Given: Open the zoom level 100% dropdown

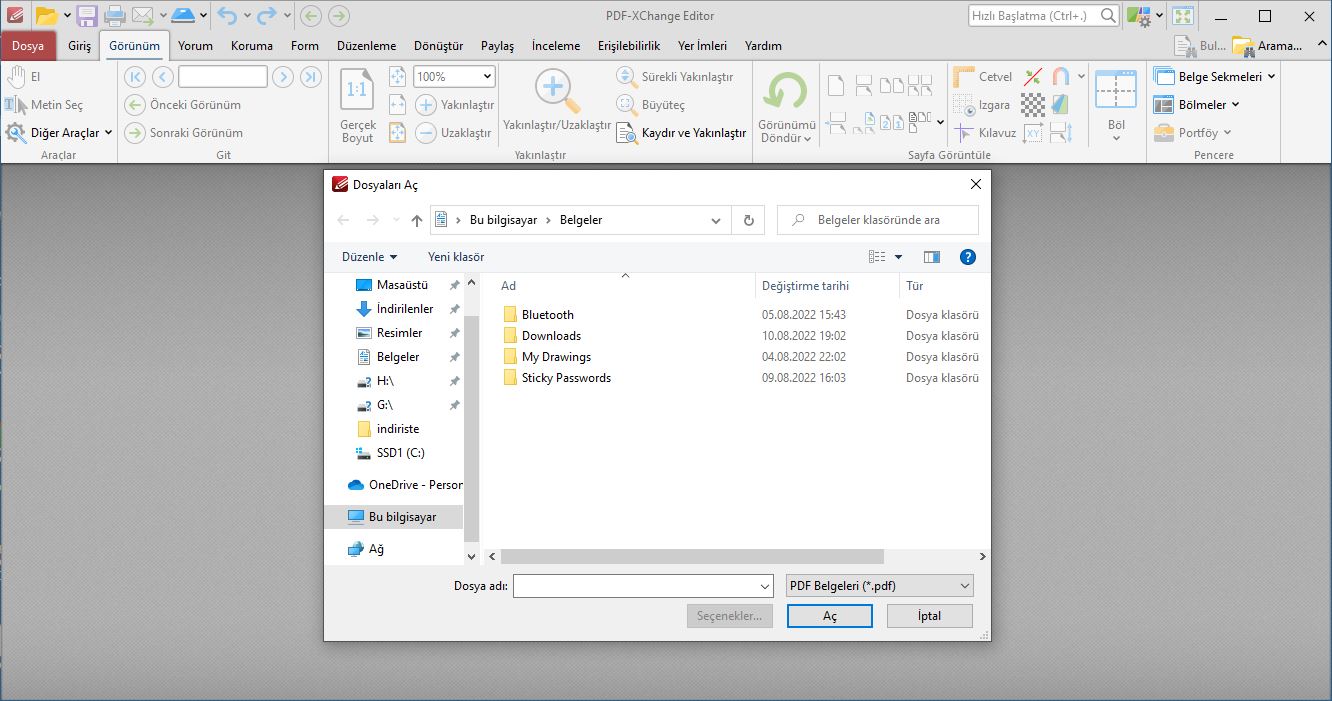Looking at the screenshot, I should click(487, 76).
